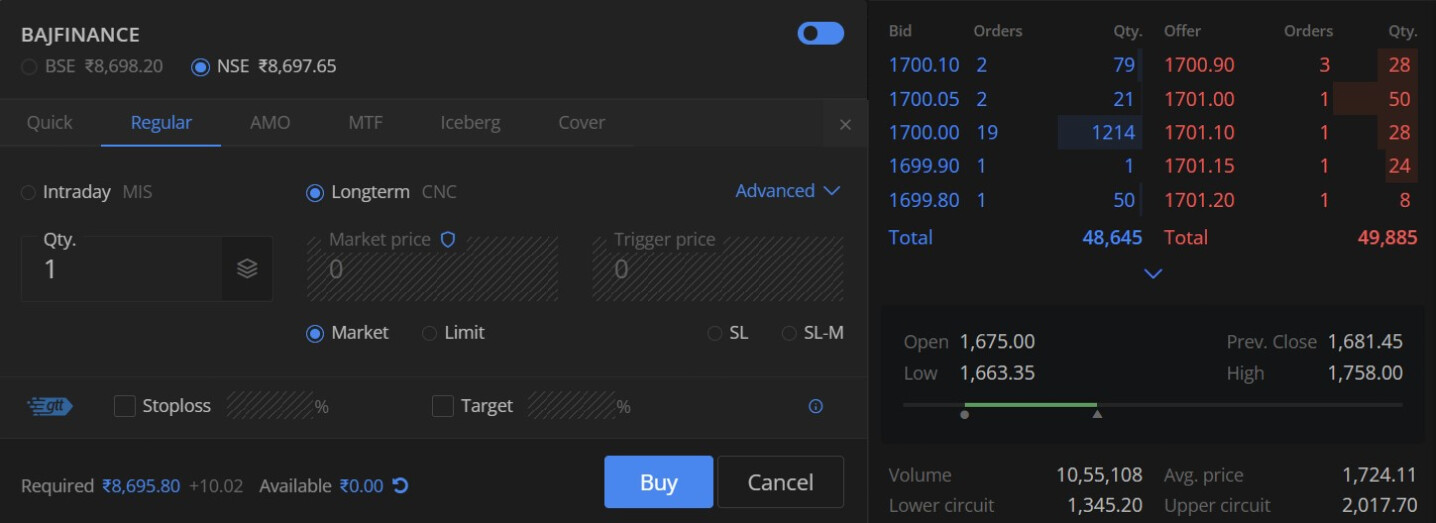1436x523 pixels.
Task: Click bid price 1700.10
Action: click(x=924, y=65)
